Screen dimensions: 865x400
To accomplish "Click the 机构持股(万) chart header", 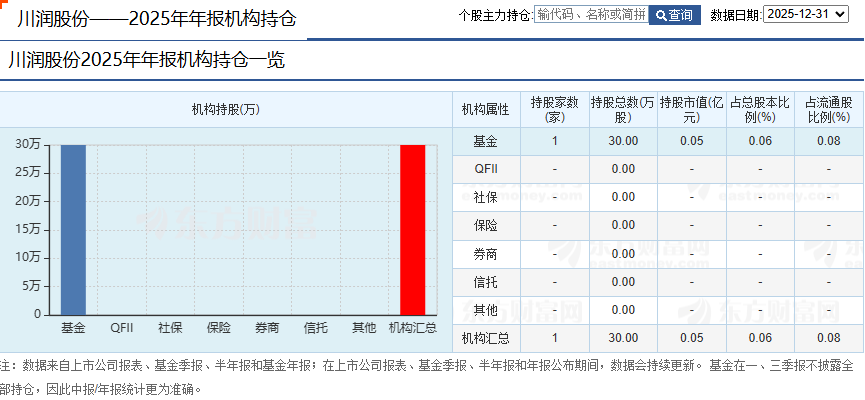I will 226,109.
